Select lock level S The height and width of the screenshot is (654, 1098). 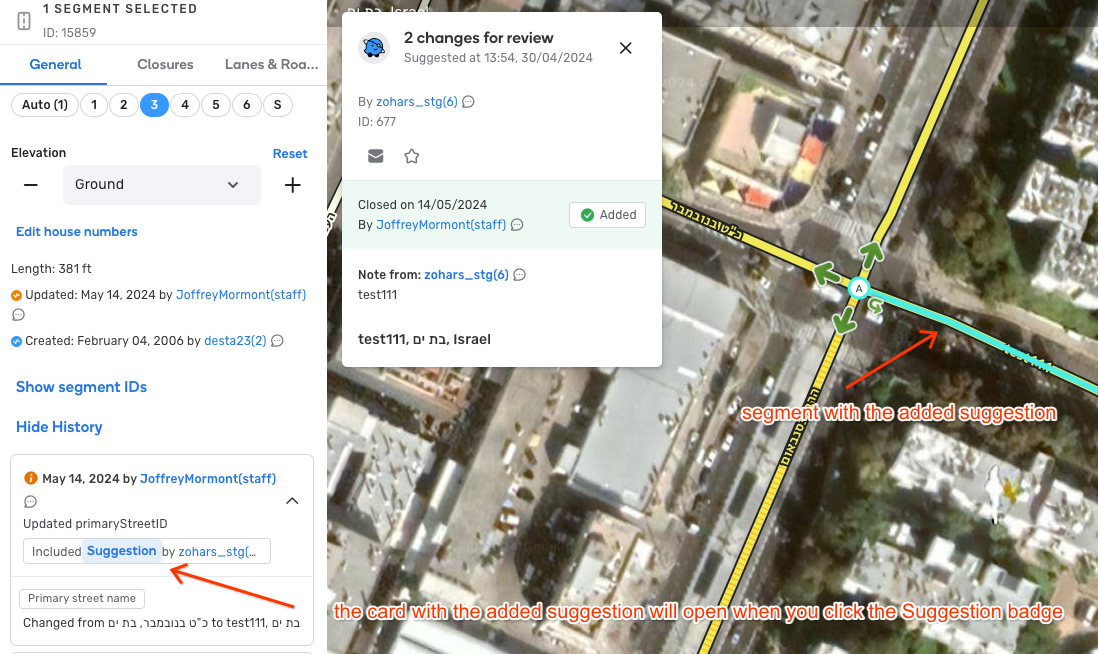[277, 105]
